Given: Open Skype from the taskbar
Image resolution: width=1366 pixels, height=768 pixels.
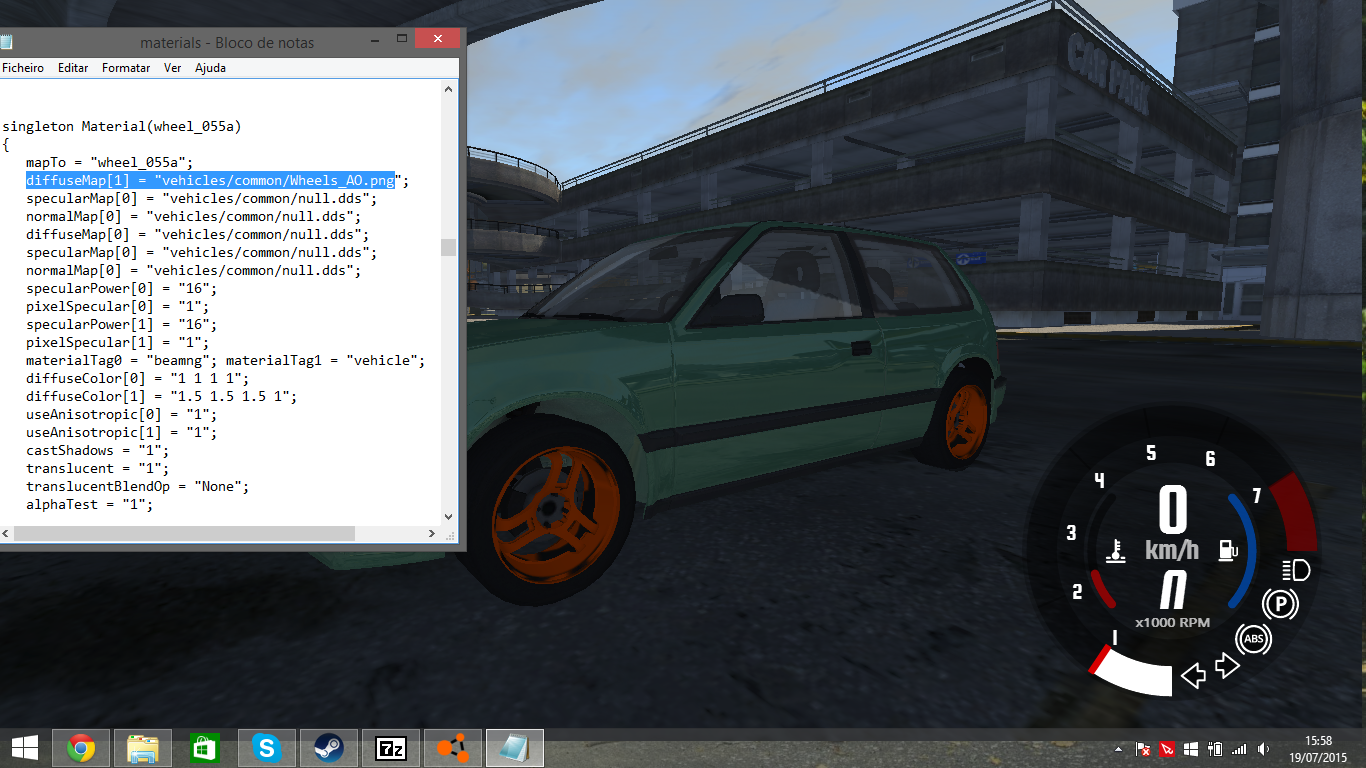Looking at the screenshot, I should coord(266,748).
